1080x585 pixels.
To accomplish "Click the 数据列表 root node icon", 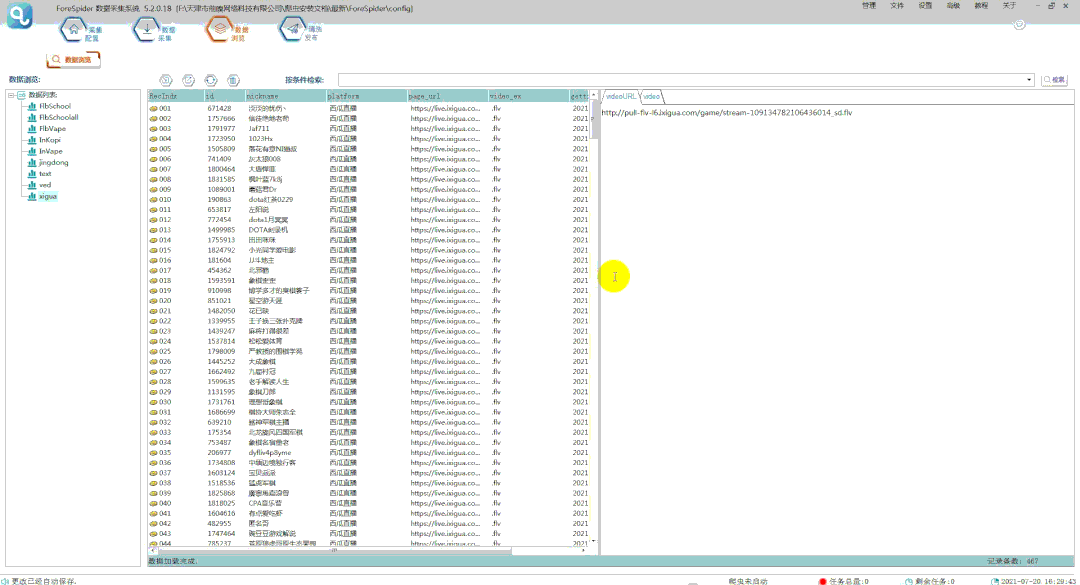I will (21, 95).
